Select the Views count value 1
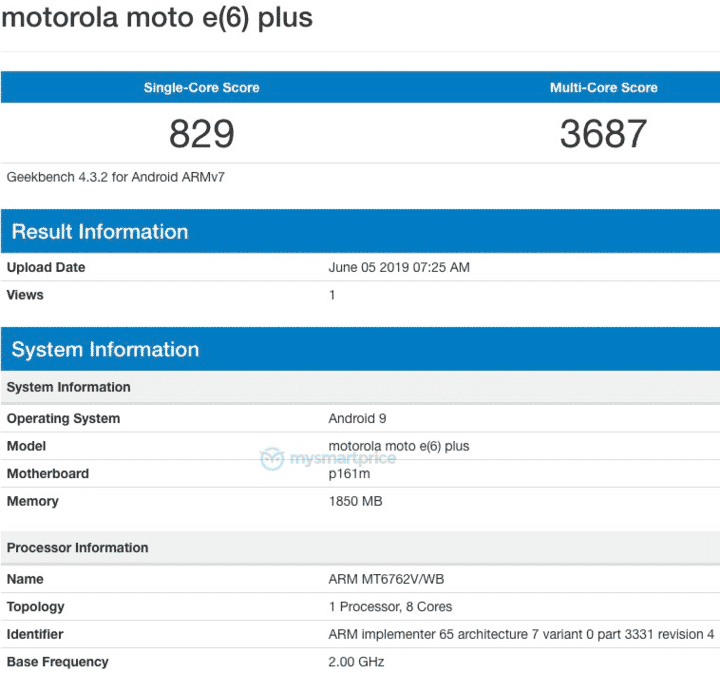Image resolution: width=720 pixels, height=673 pixels. click(x=332, y=295)
